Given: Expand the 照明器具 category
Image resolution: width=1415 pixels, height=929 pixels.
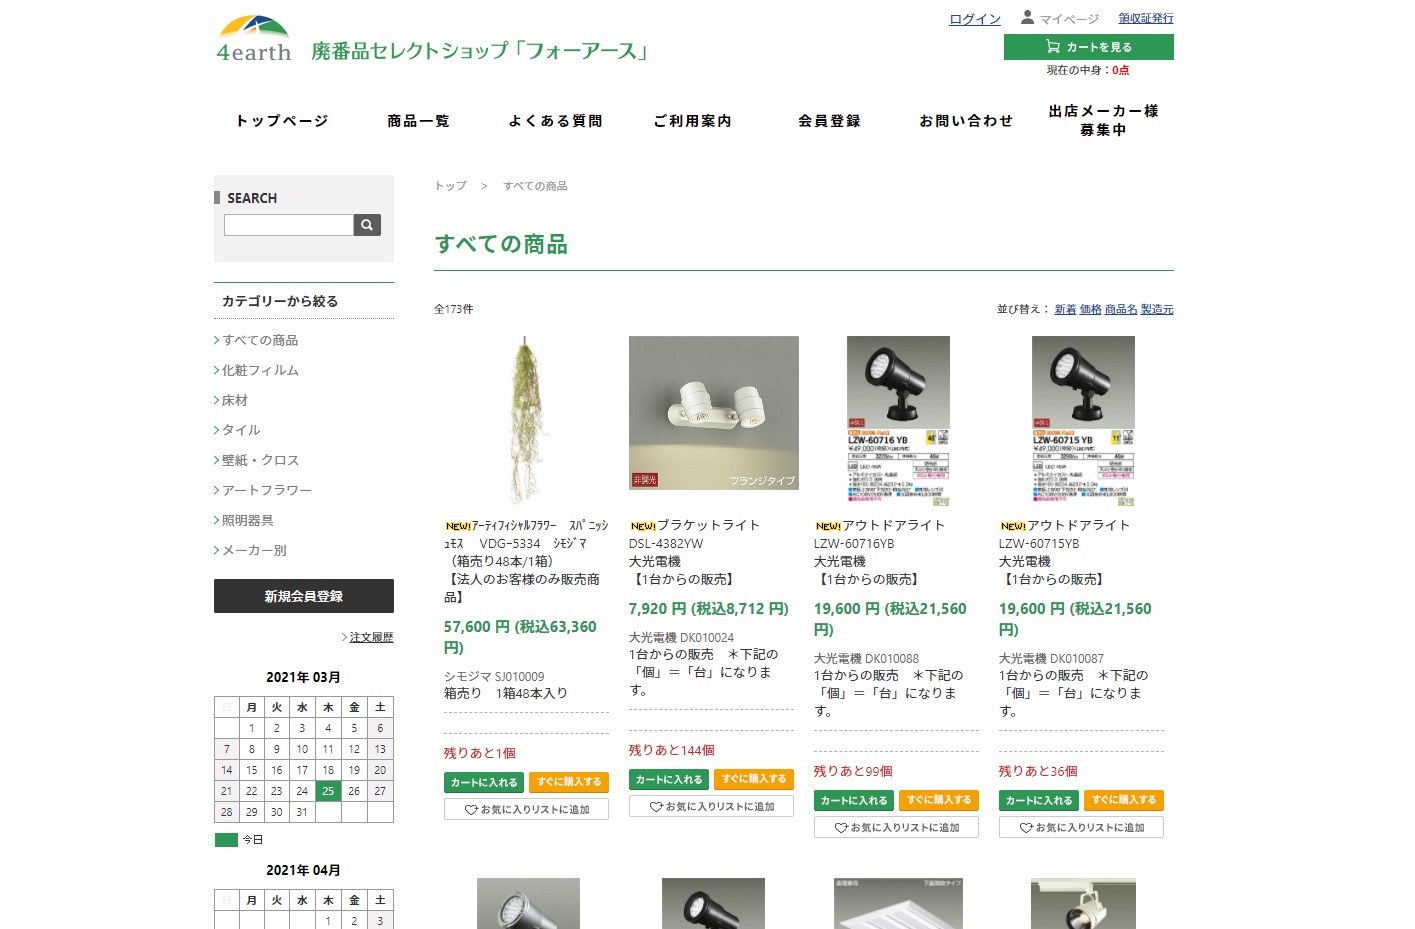Looking at the screenshot, I should 247,520.
